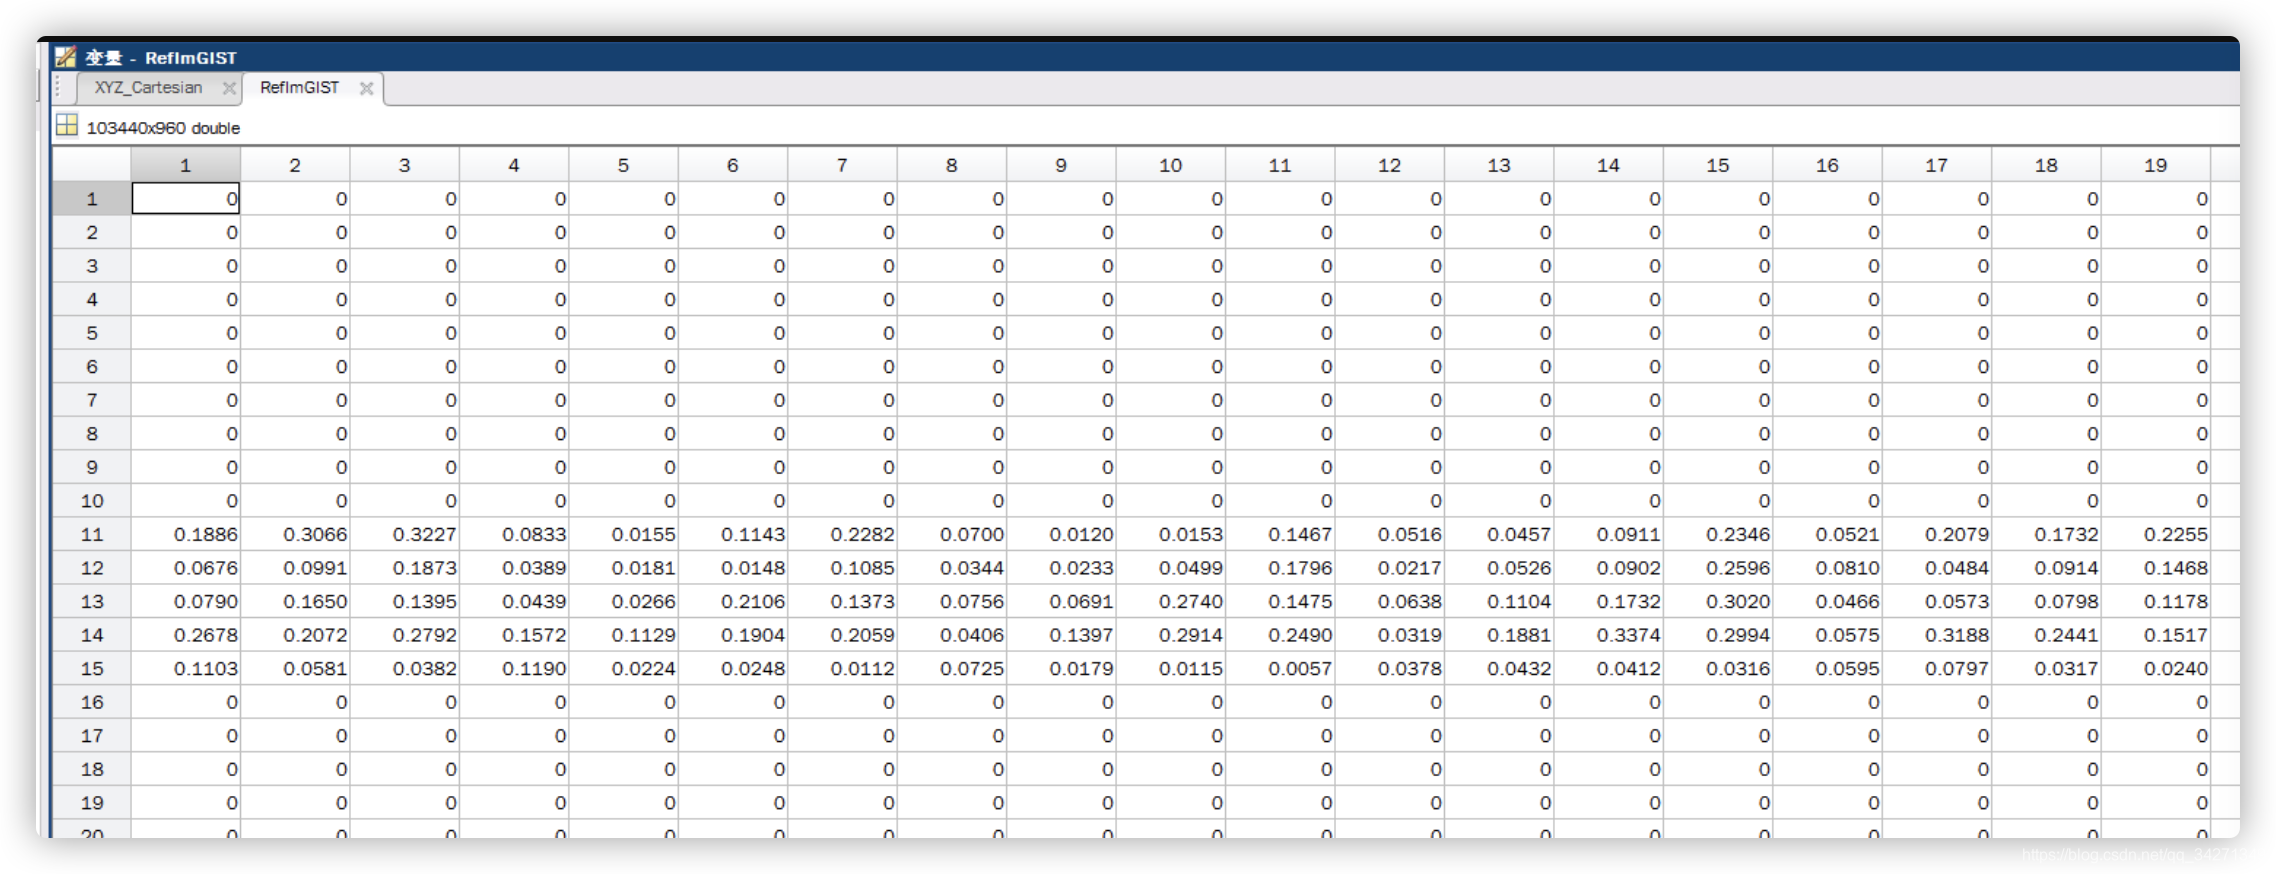The height and width of the screenshot is (874, 2276).
Task: Click cell value 0.0595
Action: tap(1847, 668)
